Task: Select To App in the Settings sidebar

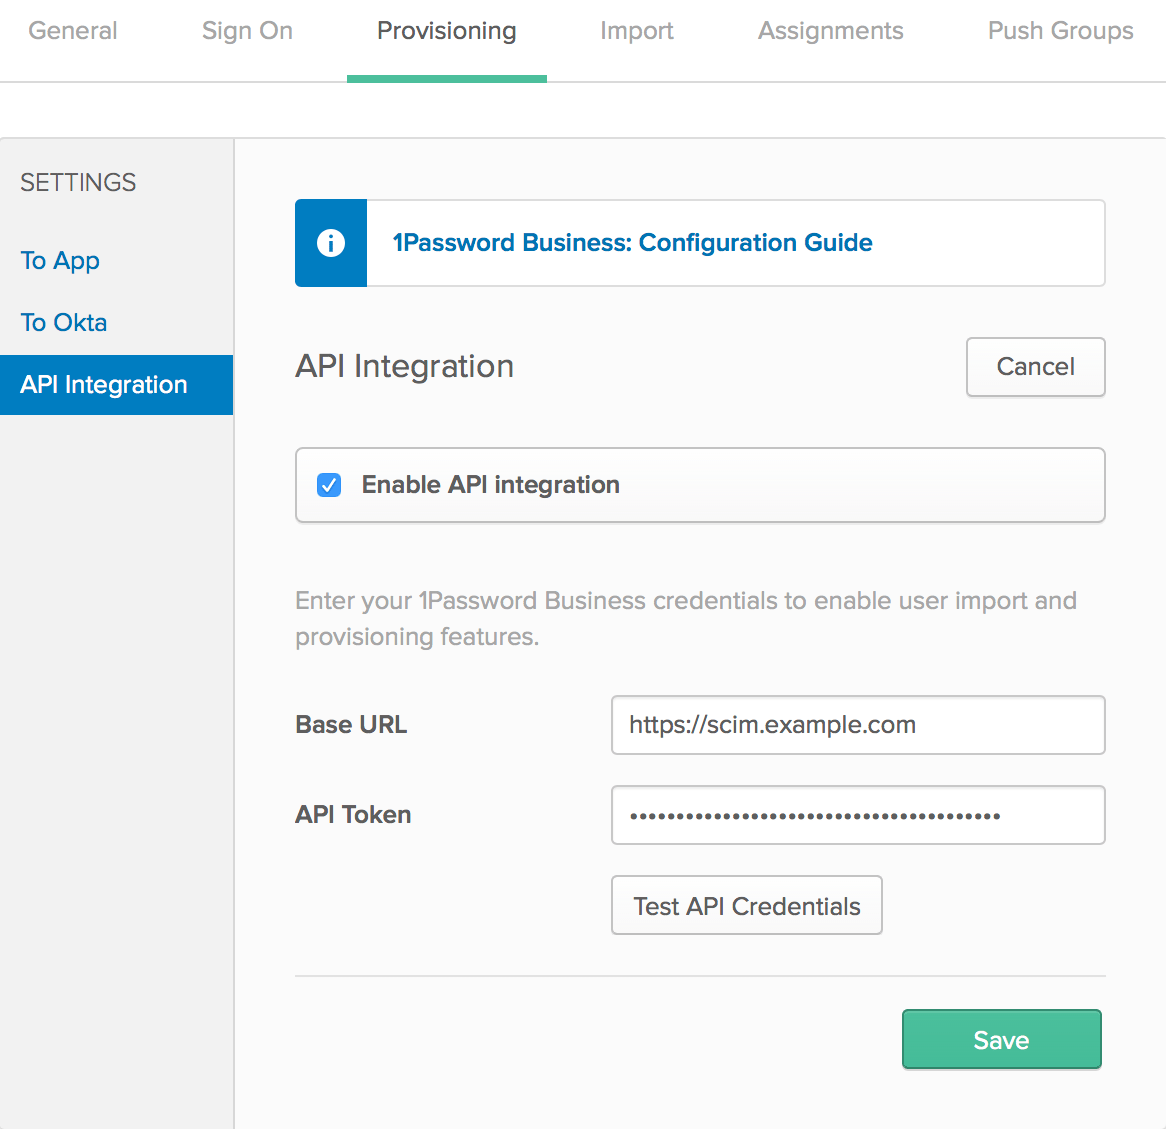Action: [59, 261]
